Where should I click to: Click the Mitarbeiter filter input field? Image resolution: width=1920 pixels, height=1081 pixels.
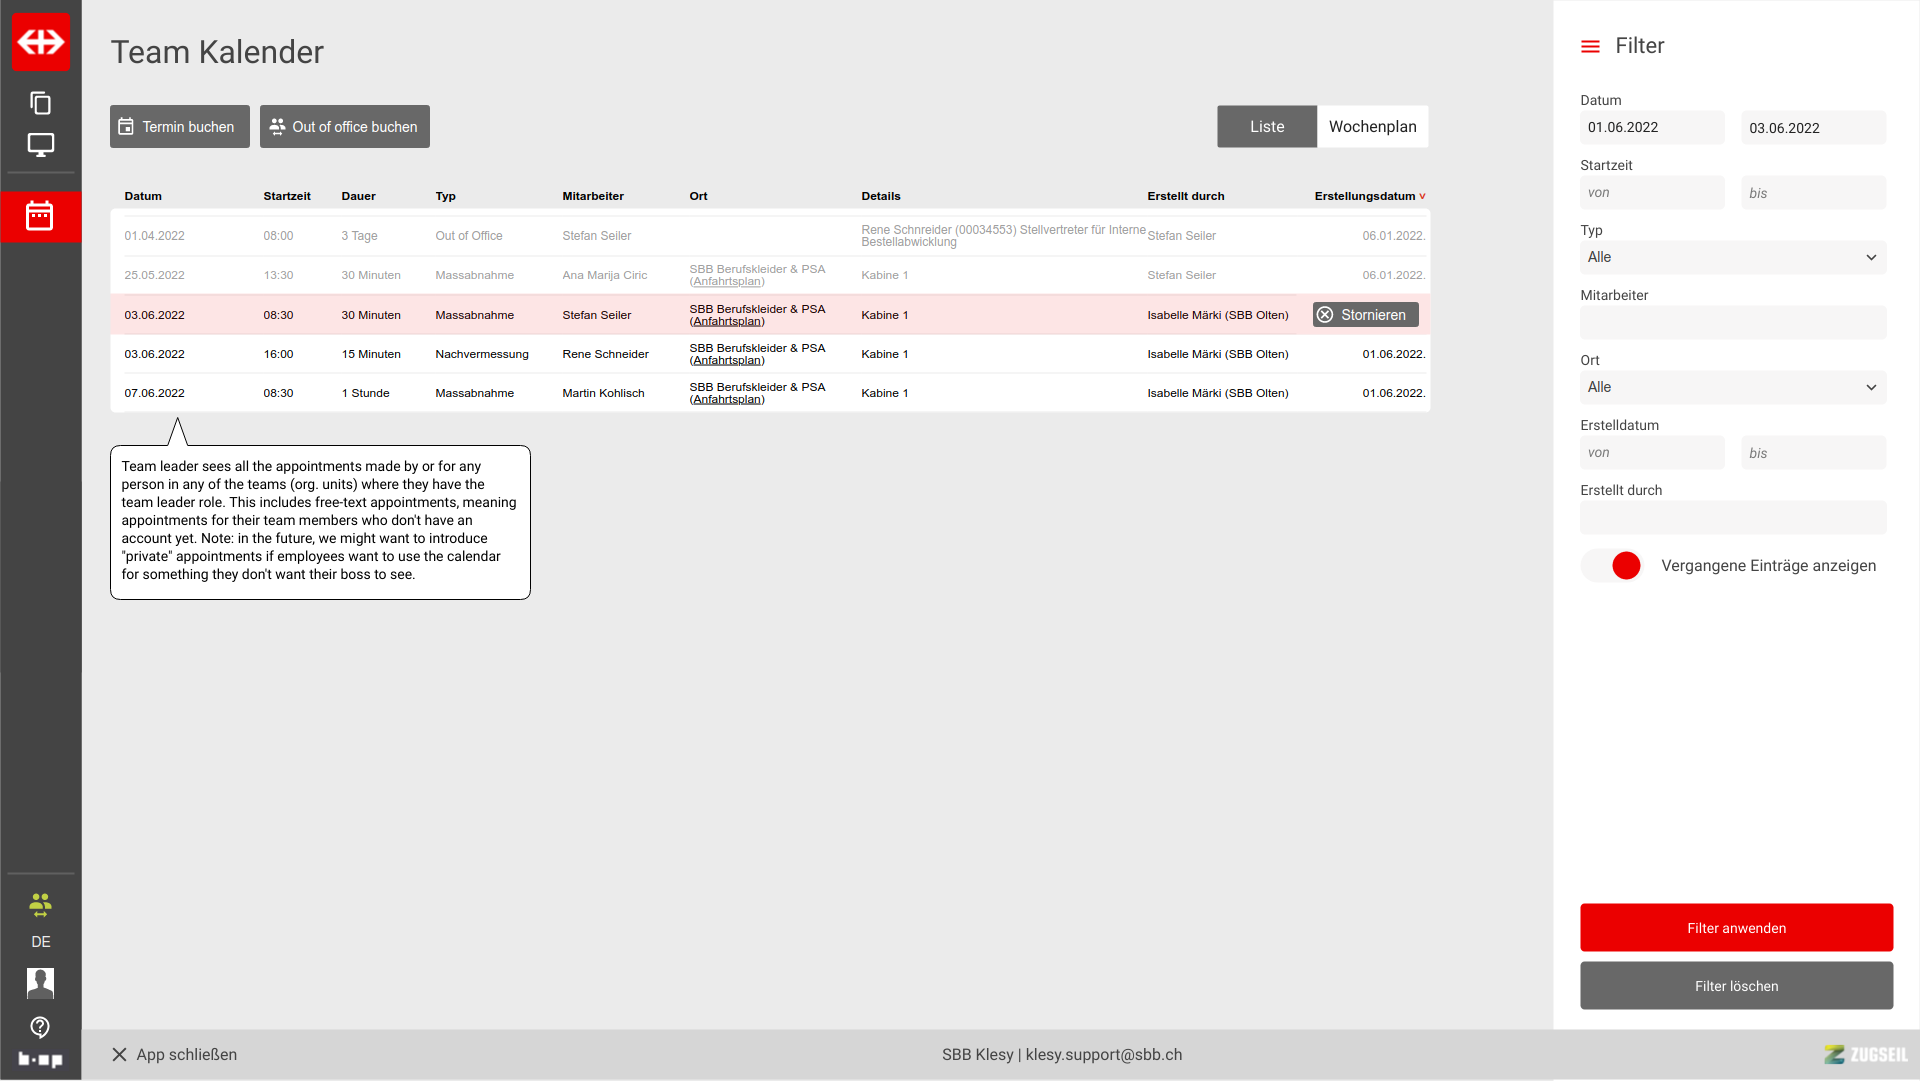1732,323
